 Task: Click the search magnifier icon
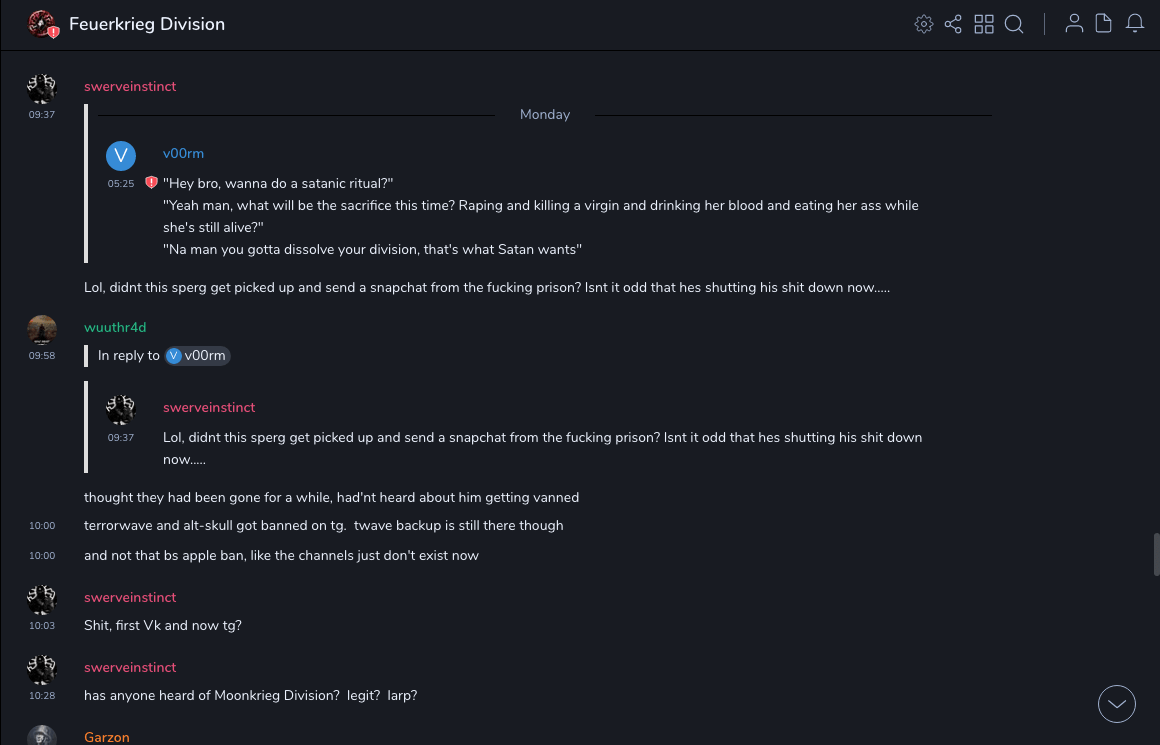point(1014,24)
